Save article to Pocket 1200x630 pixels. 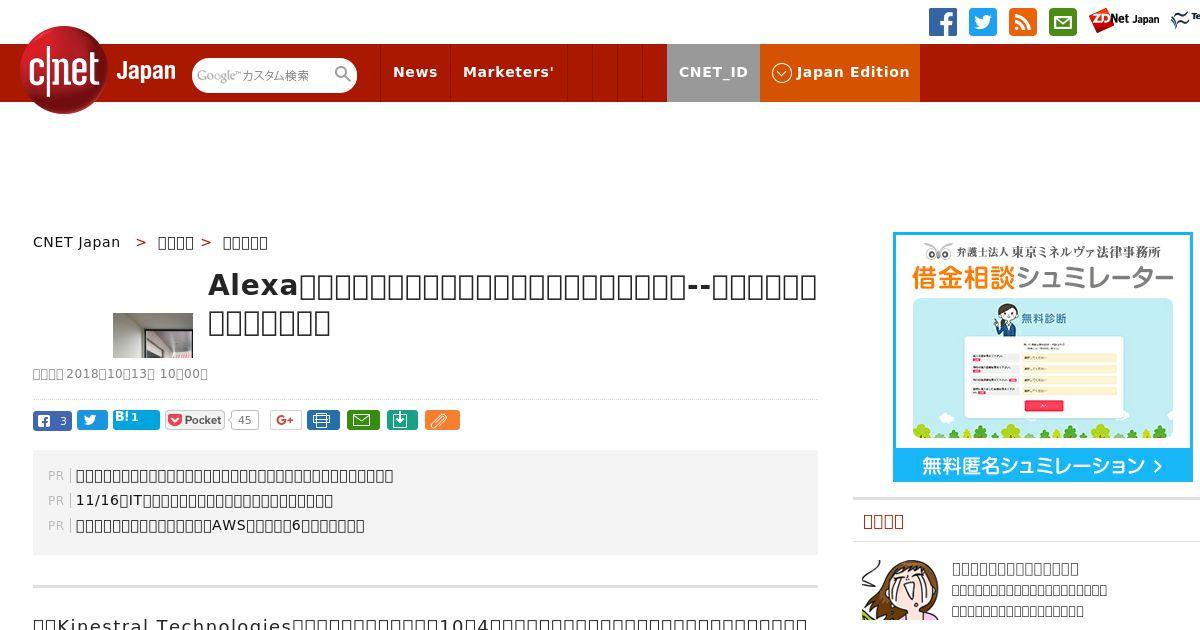click(x=195, y=420)
